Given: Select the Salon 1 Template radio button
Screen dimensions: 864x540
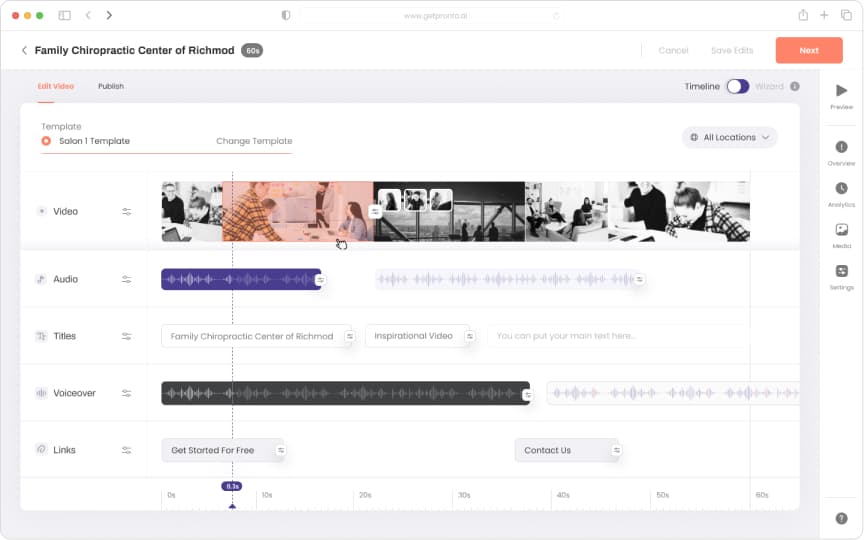Looking at the screenshot, I should 46,141.
